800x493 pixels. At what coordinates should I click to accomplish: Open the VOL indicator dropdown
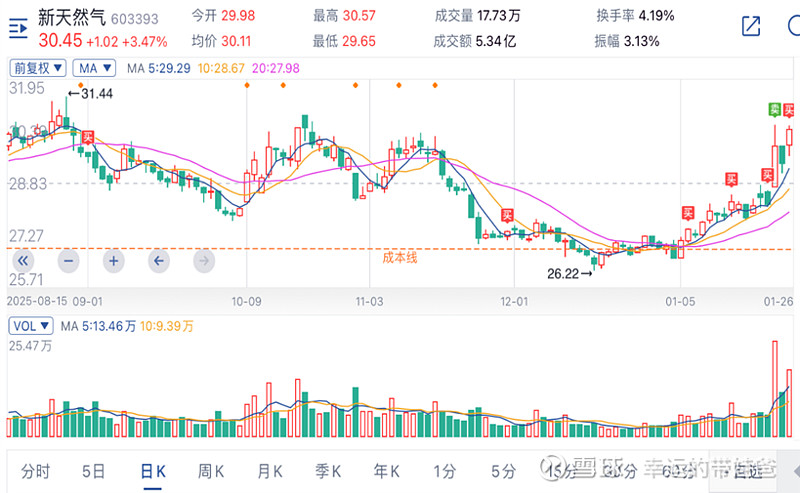31,326
